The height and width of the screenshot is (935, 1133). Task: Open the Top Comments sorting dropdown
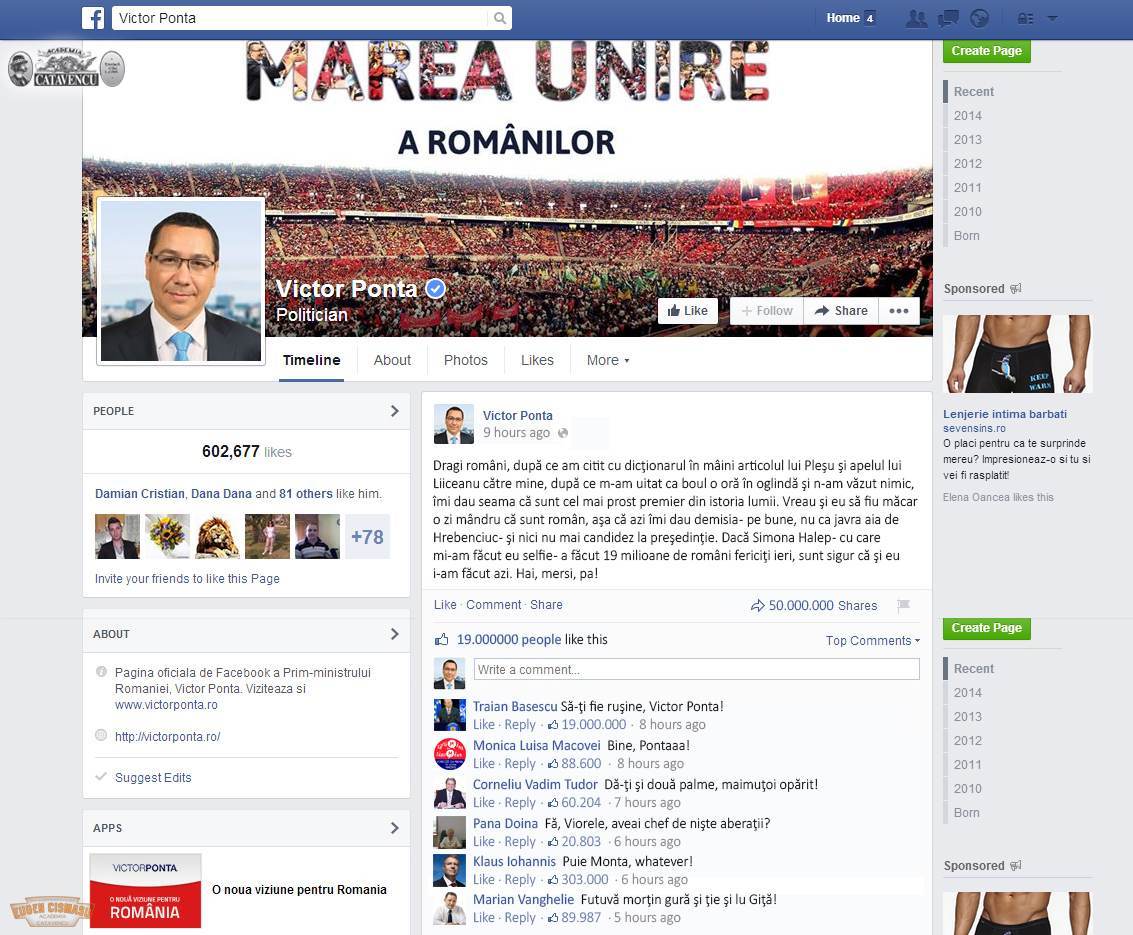click(x=873, y=641)
